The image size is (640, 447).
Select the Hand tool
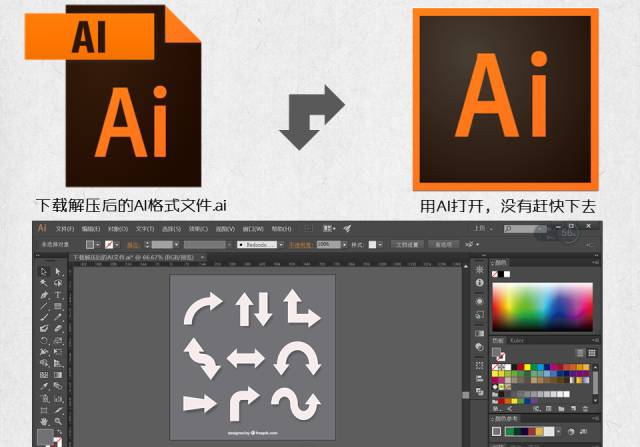pyautogui.click(x=44, y=421)
